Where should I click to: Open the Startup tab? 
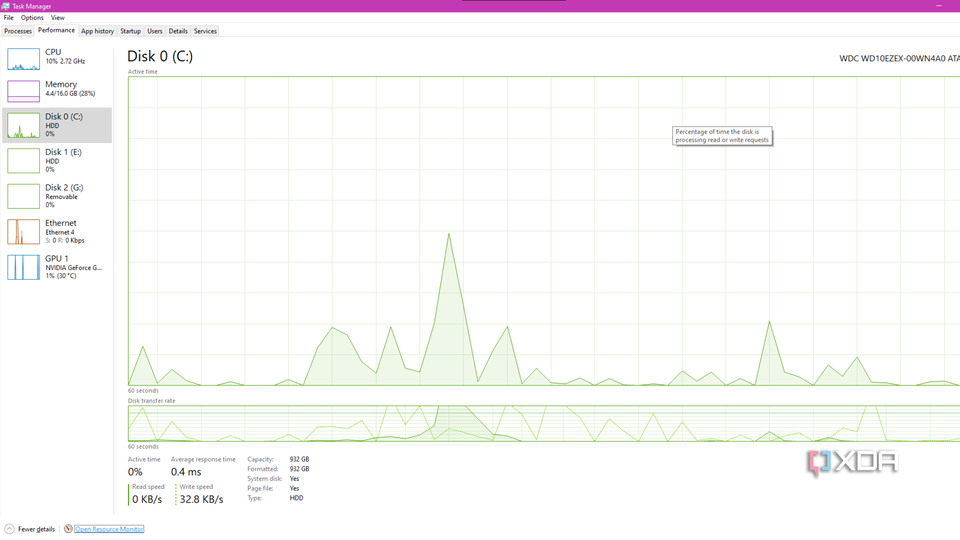click(x=130, y=31)
